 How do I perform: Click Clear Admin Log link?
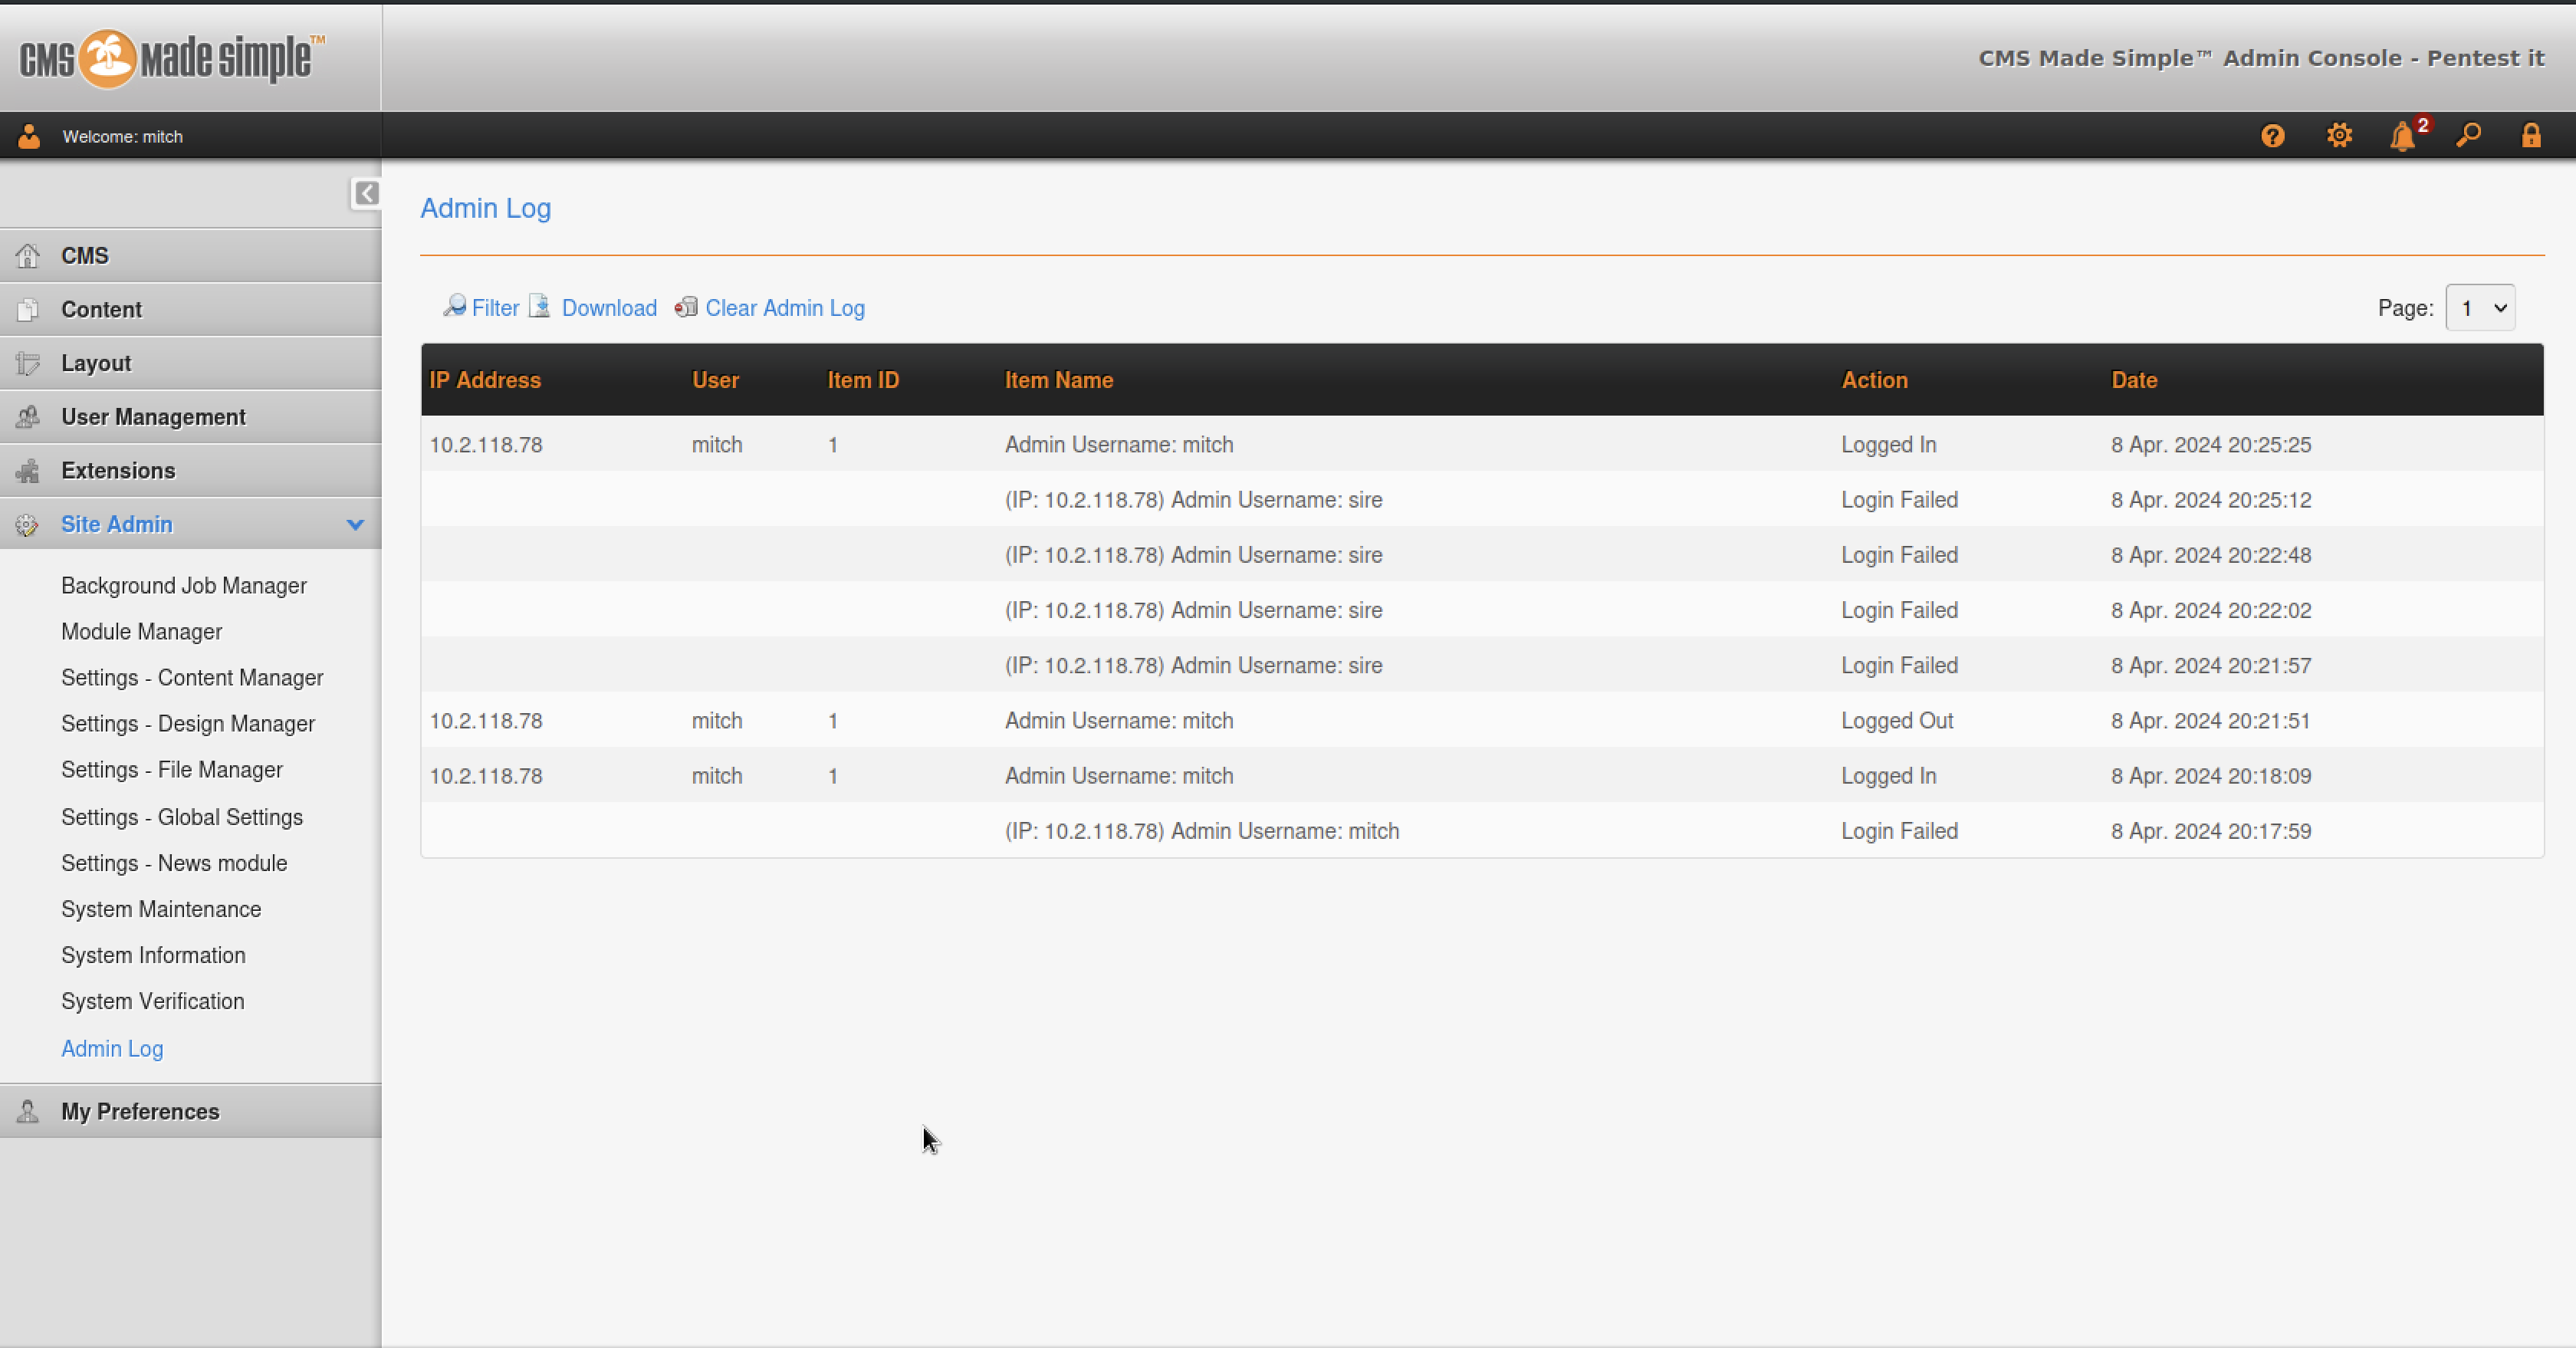coord(785,308)
